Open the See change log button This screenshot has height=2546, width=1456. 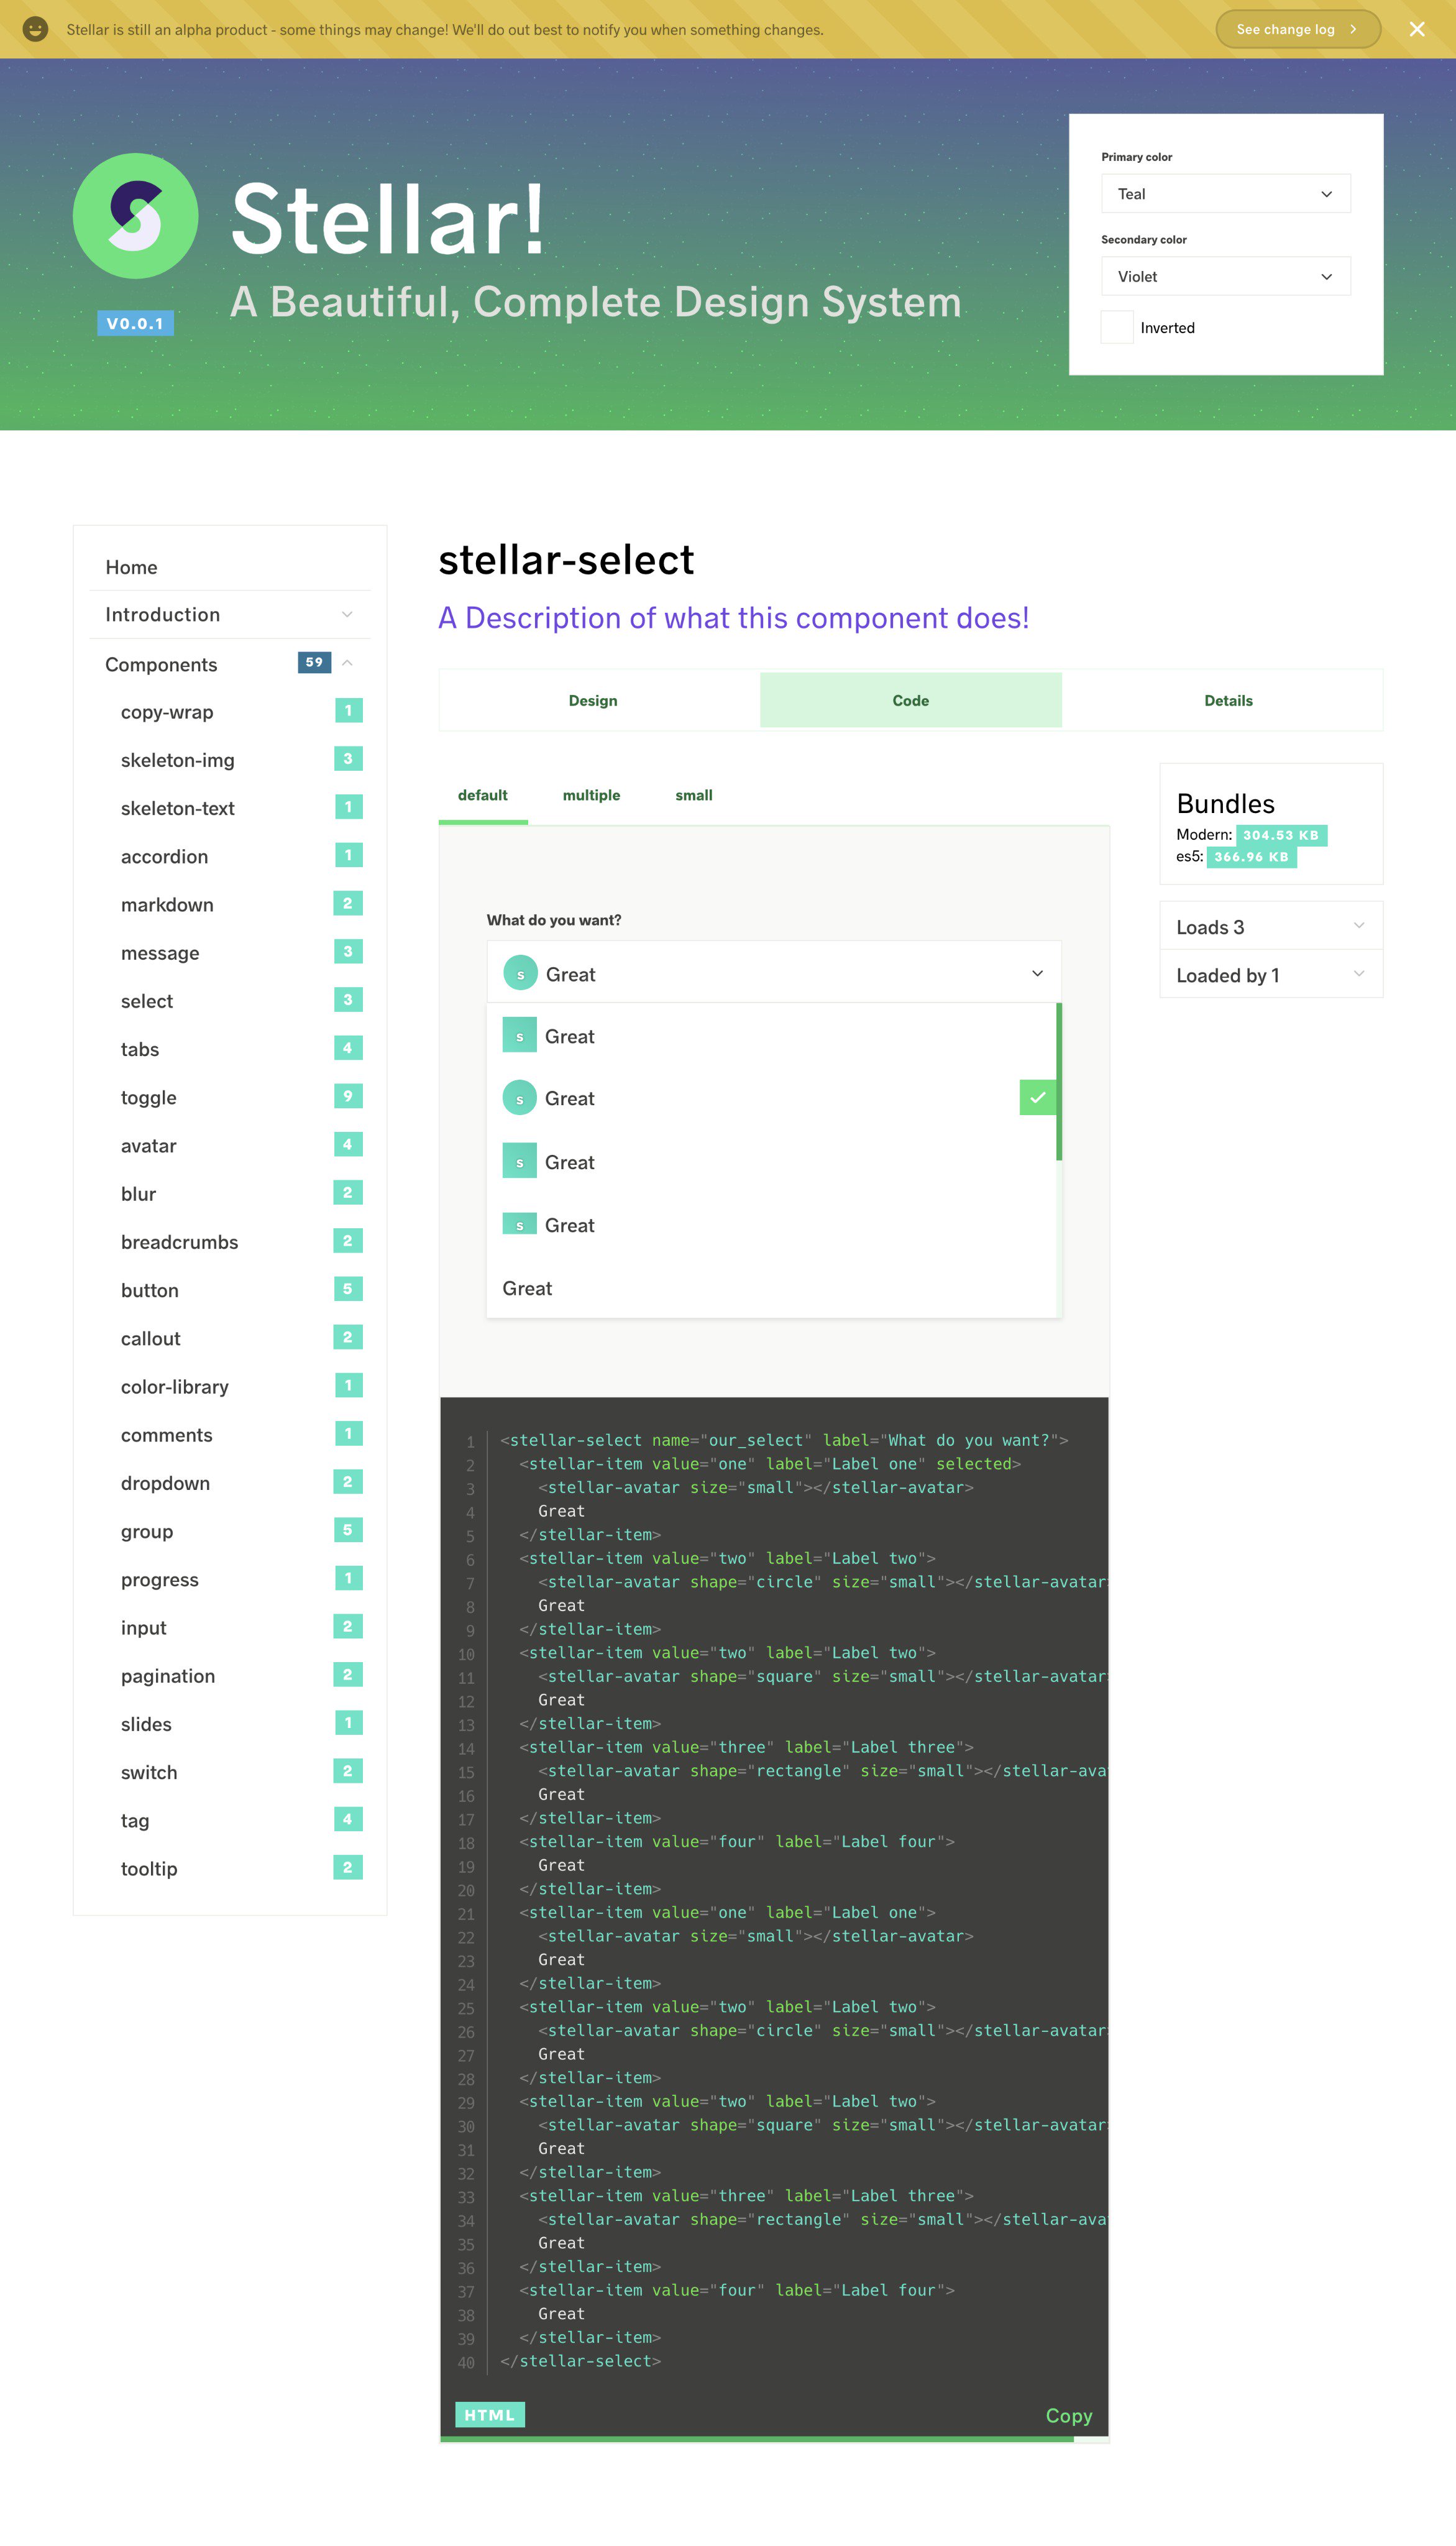point(1297,29)
